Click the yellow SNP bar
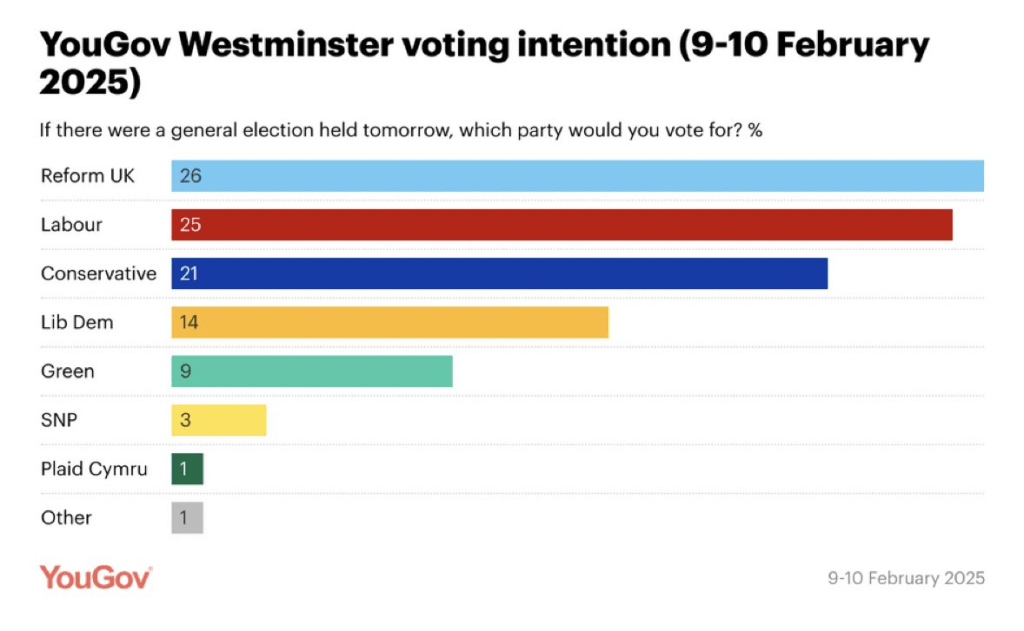1024x631 pixels. (218, 420)
